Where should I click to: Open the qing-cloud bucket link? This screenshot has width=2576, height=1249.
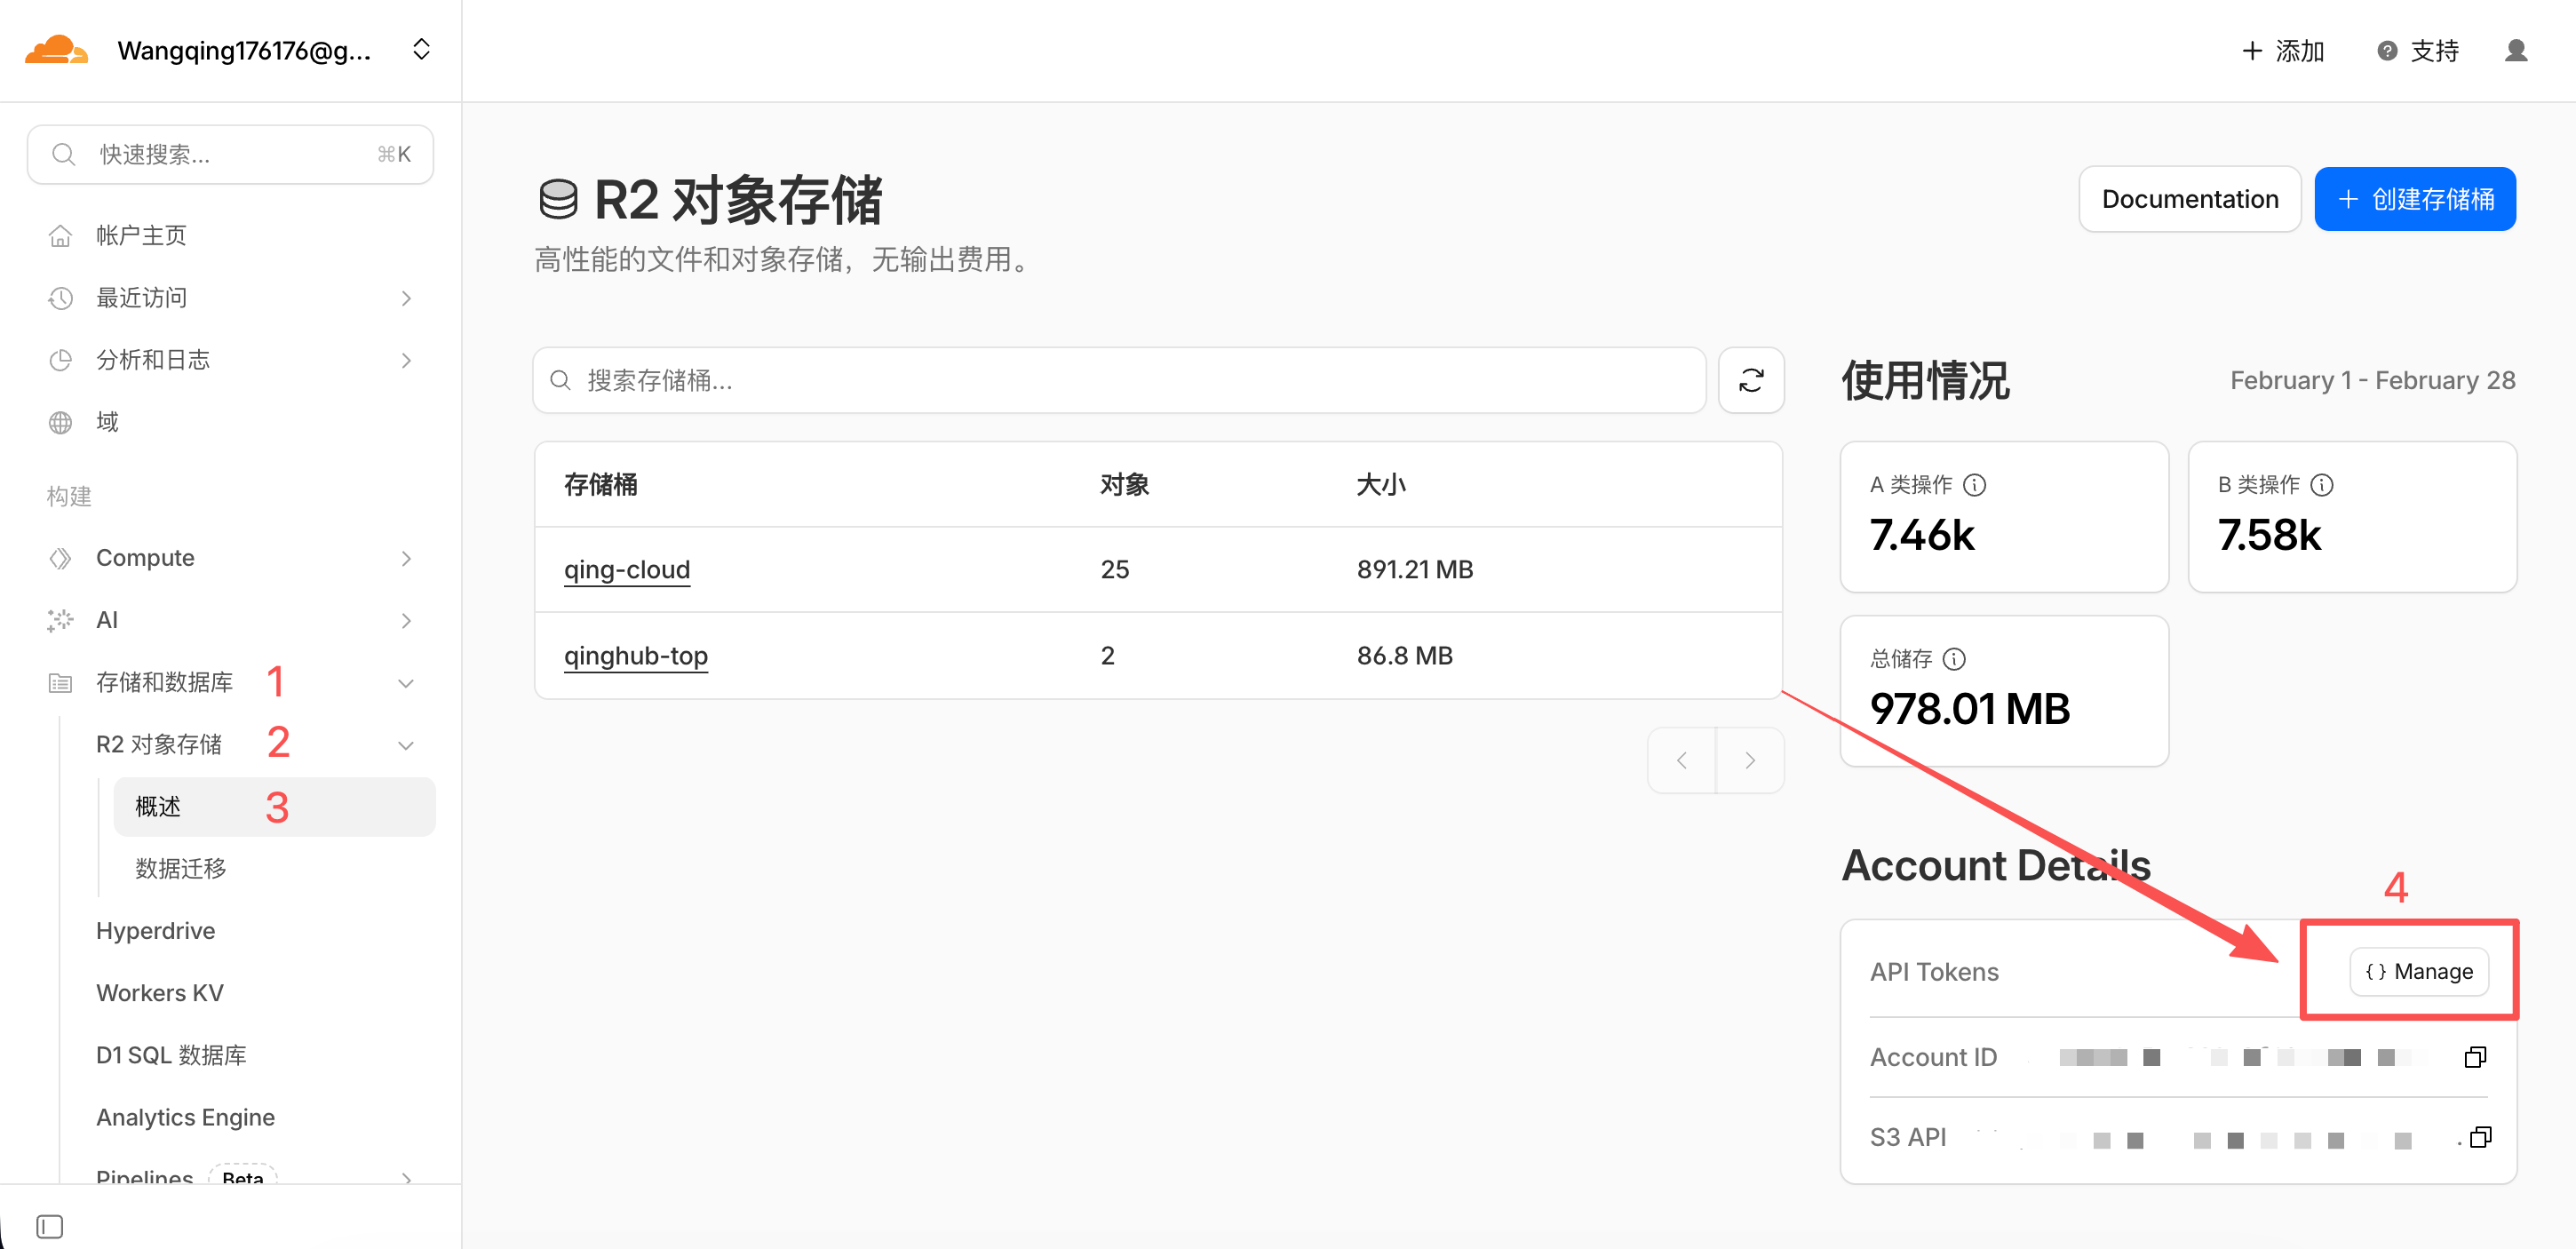click(627, 569)
